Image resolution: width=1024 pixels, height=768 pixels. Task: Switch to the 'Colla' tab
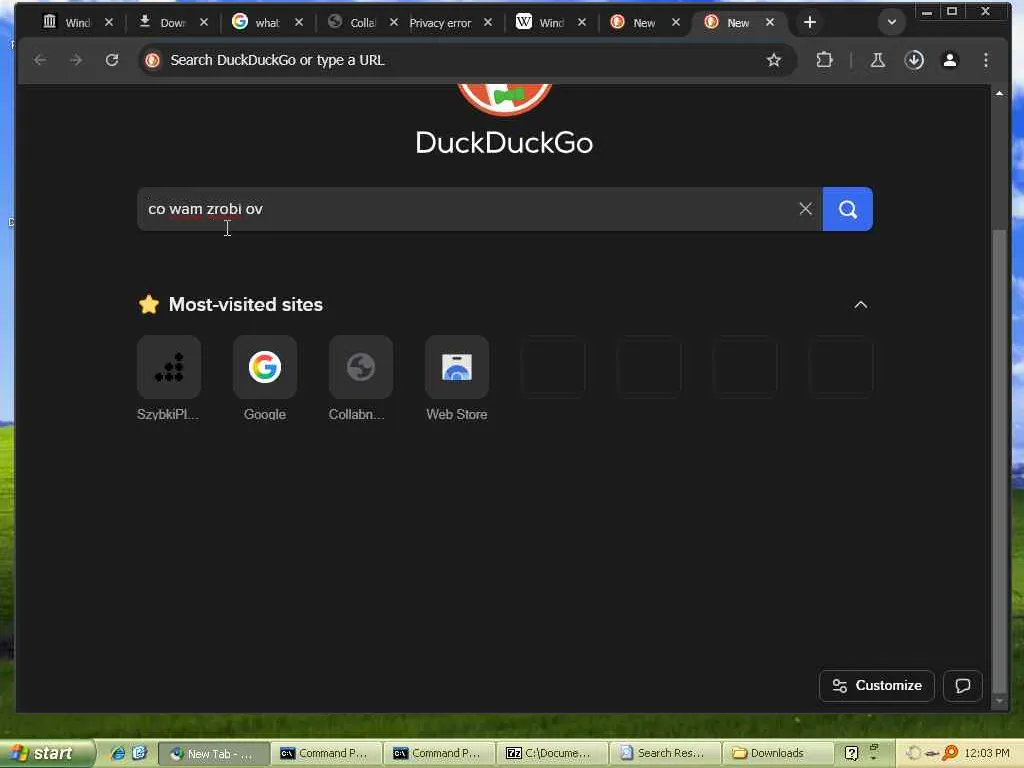pyautogui.click(x=353, y=22)
